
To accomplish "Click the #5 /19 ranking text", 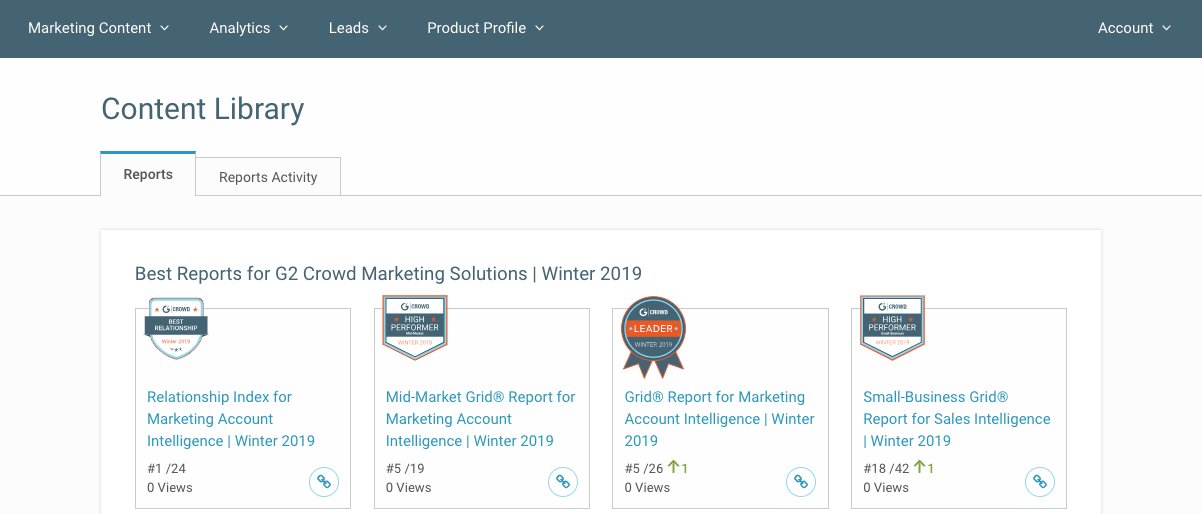I will tap(405, 468).
